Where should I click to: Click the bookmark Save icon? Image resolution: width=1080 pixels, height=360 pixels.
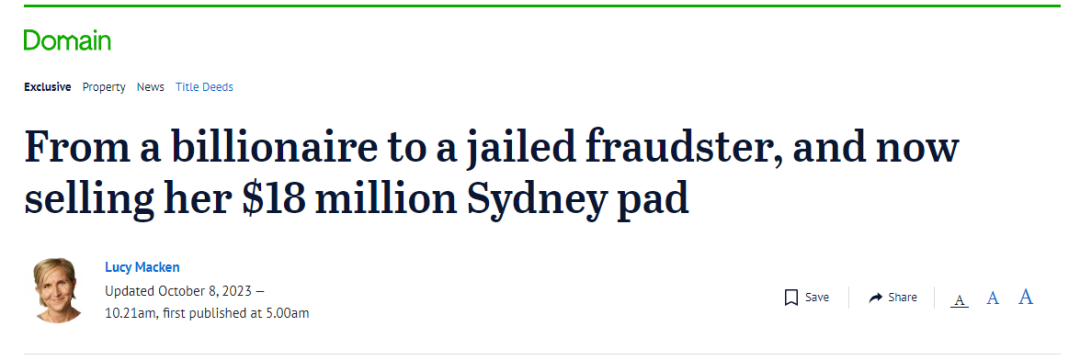pos(791,297)
